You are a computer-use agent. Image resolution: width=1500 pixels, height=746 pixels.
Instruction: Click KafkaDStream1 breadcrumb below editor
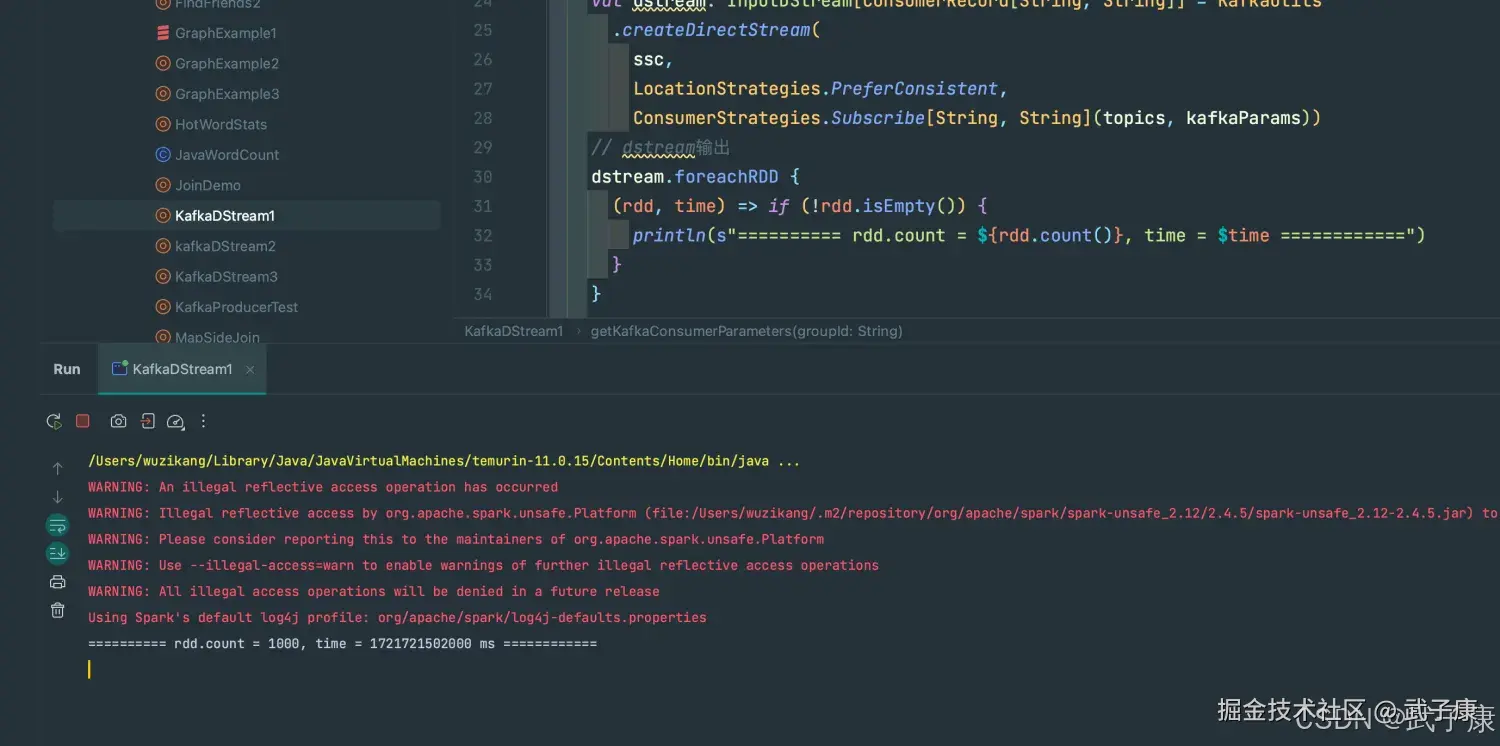[x=514, y=331]
